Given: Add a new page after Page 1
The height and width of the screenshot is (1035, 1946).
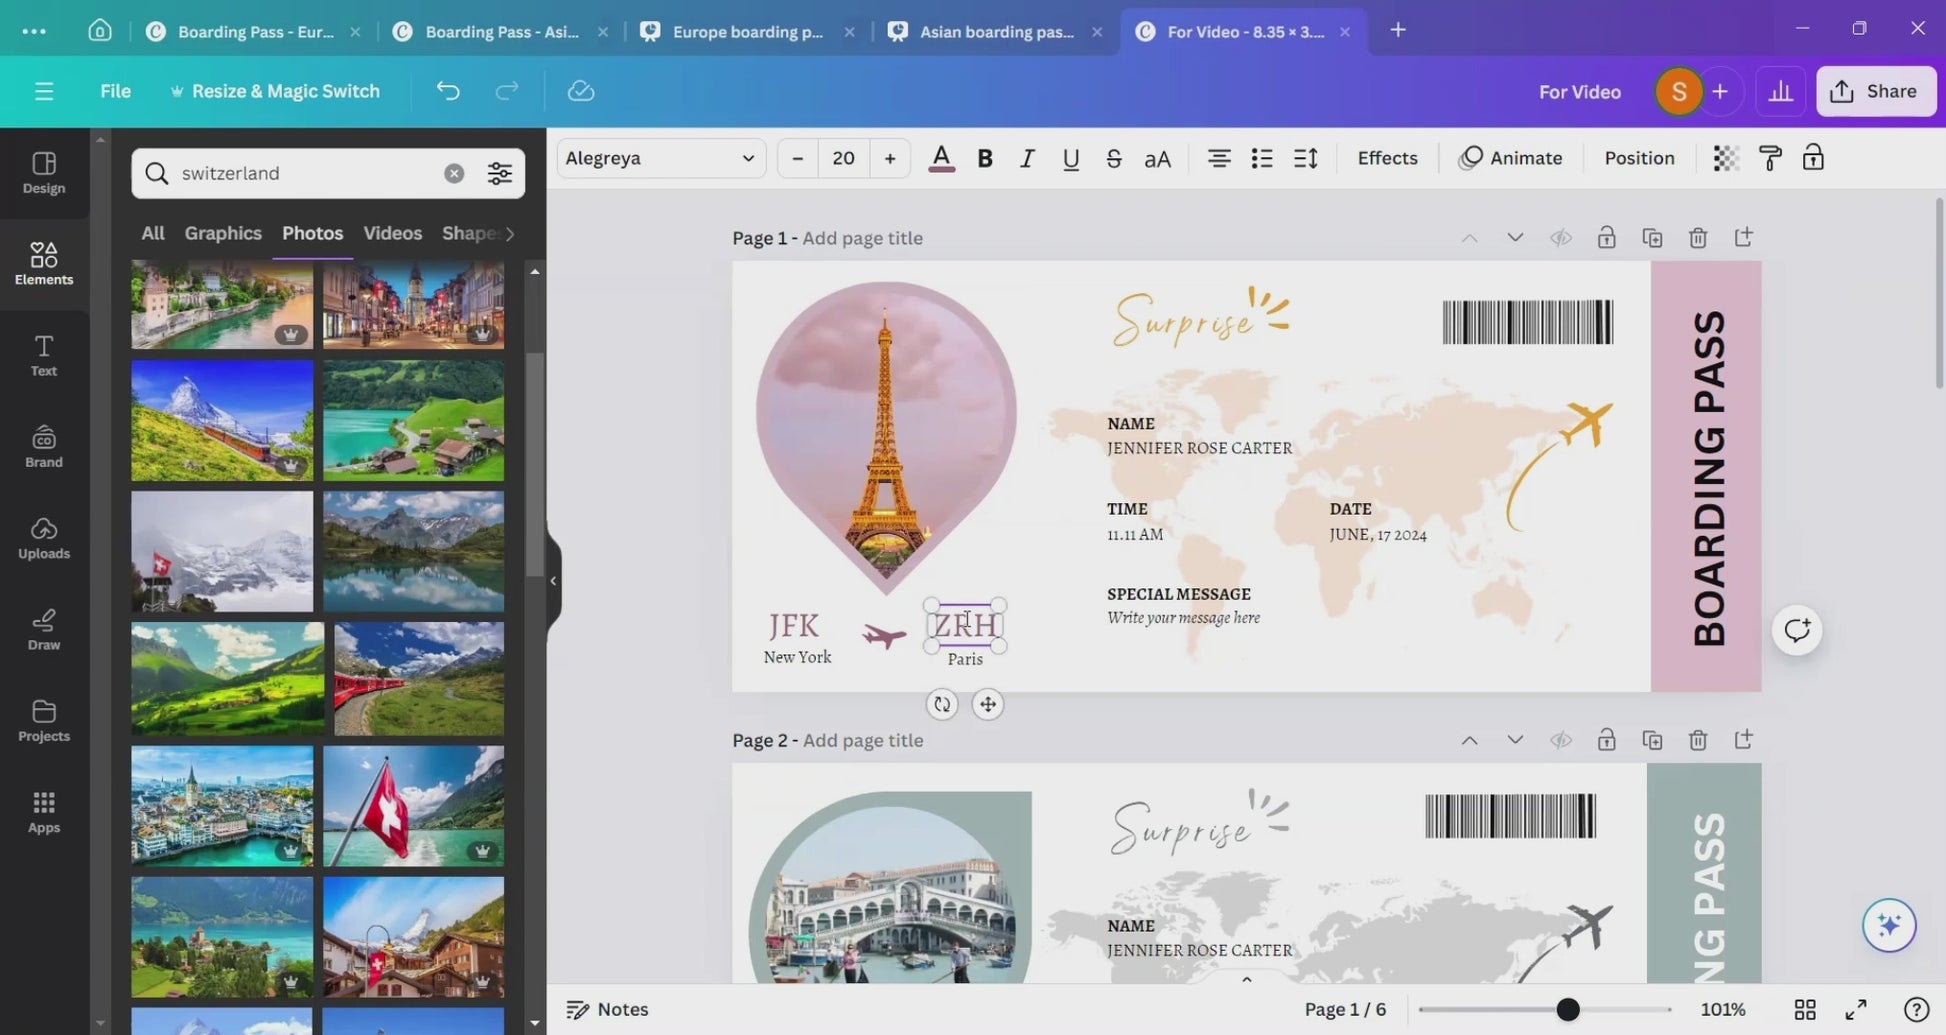Looking at the screenshot, I should 1743,237.
